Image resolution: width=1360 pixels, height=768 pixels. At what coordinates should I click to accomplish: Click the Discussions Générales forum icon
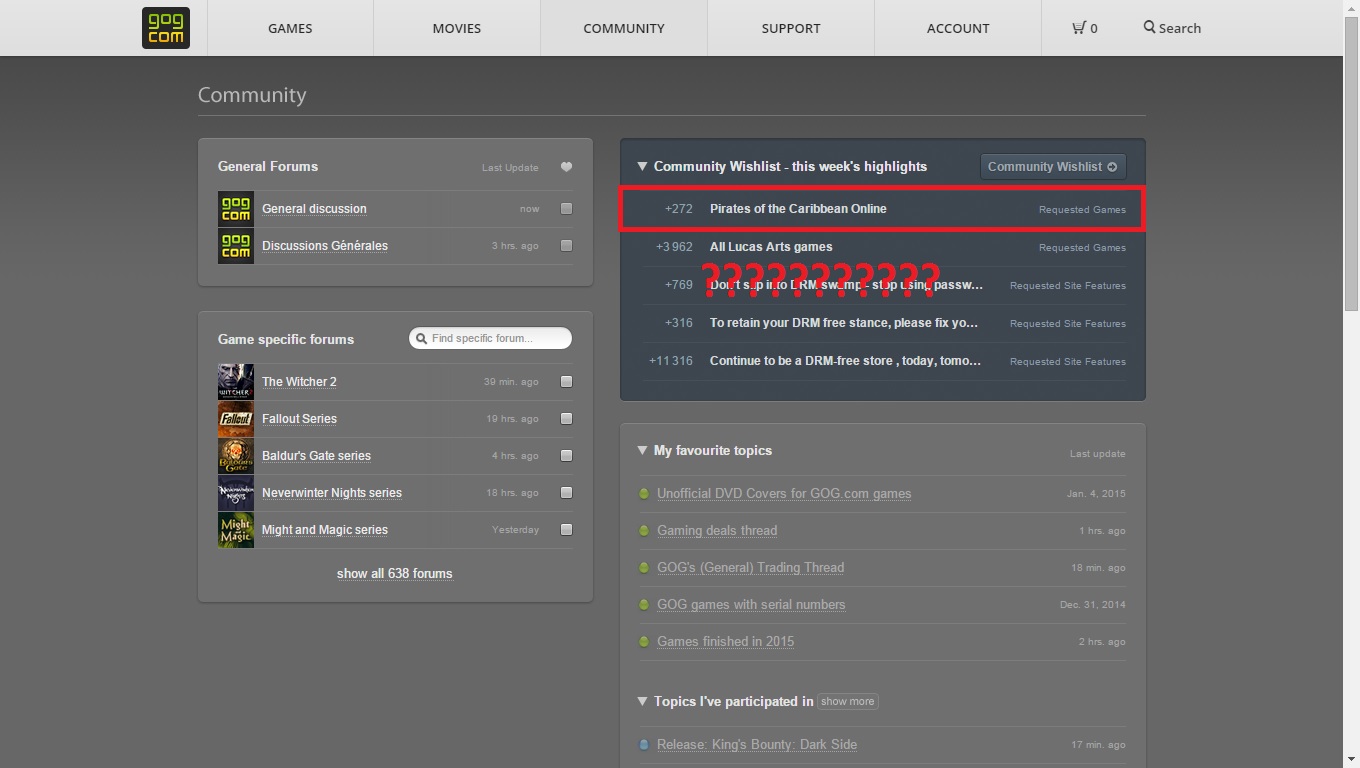(236, 246)
